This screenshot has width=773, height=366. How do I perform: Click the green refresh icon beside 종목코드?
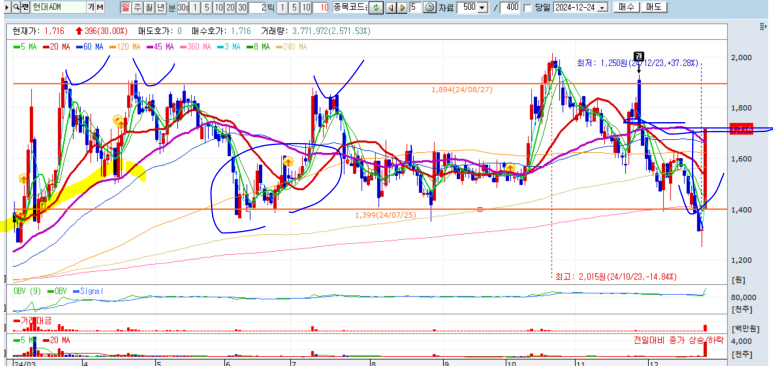click(x=376, y=8)
